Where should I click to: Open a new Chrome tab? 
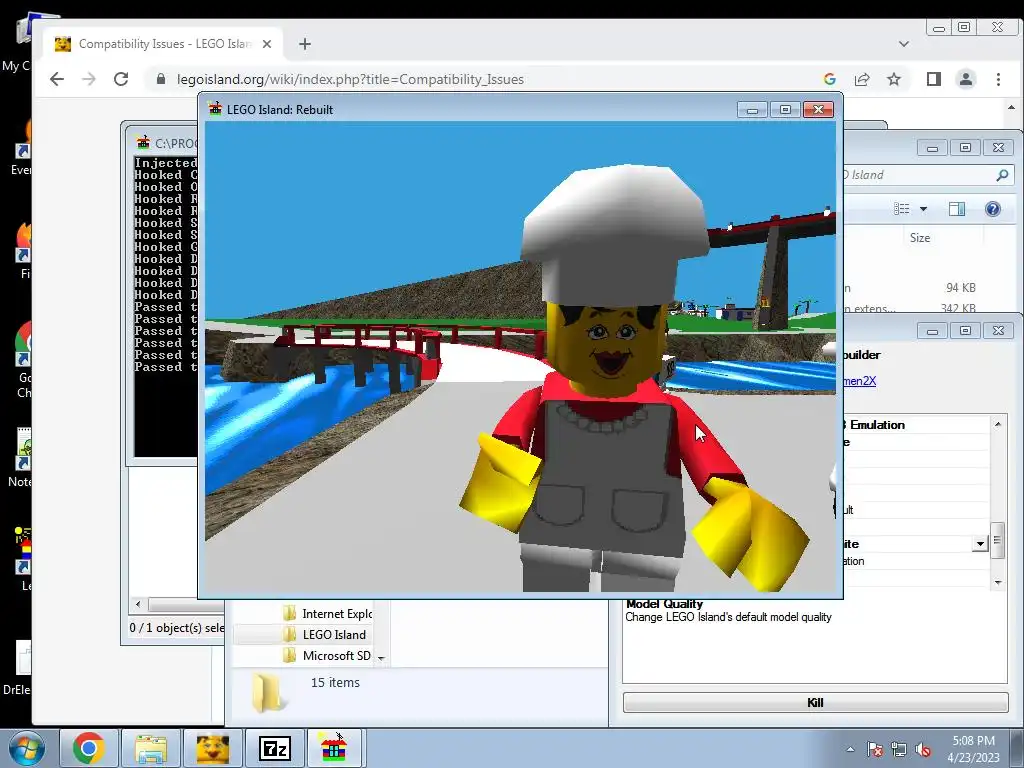click(304, 44)
